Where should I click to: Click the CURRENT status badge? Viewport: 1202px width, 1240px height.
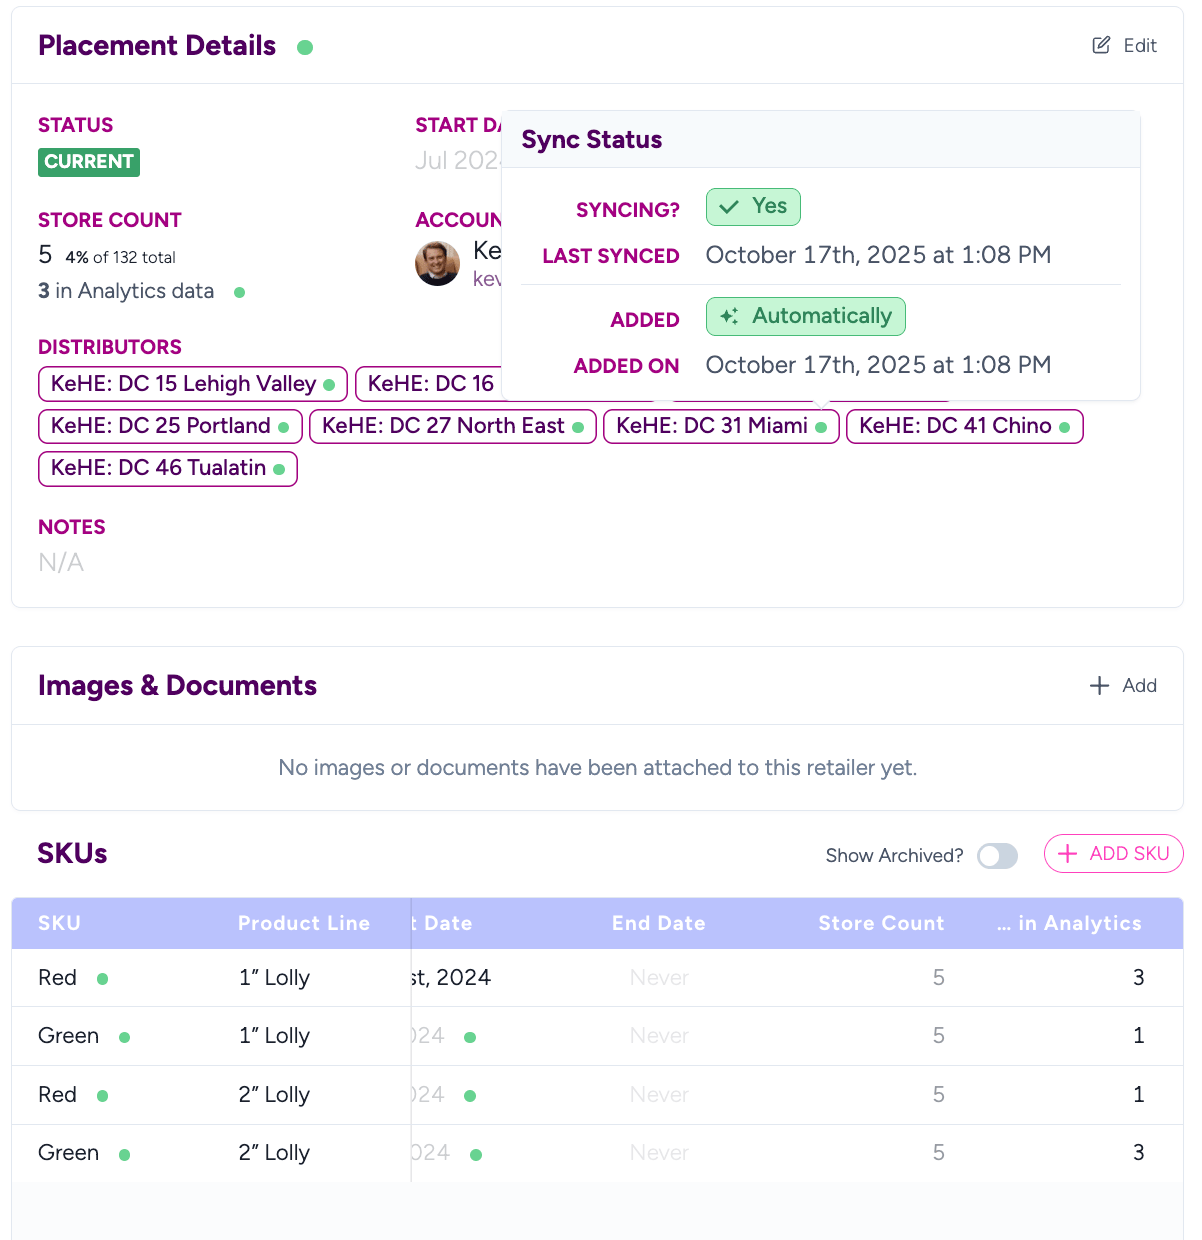click(89, 162)
